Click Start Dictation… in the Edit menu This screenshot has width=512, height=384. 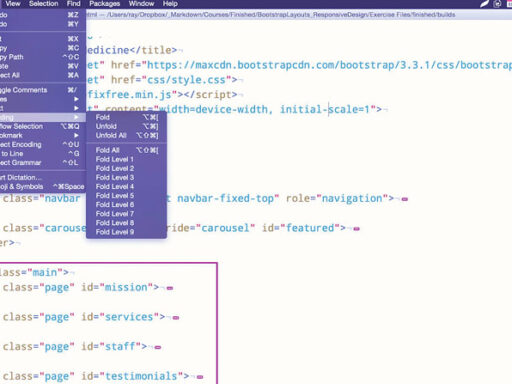[43, 177]
